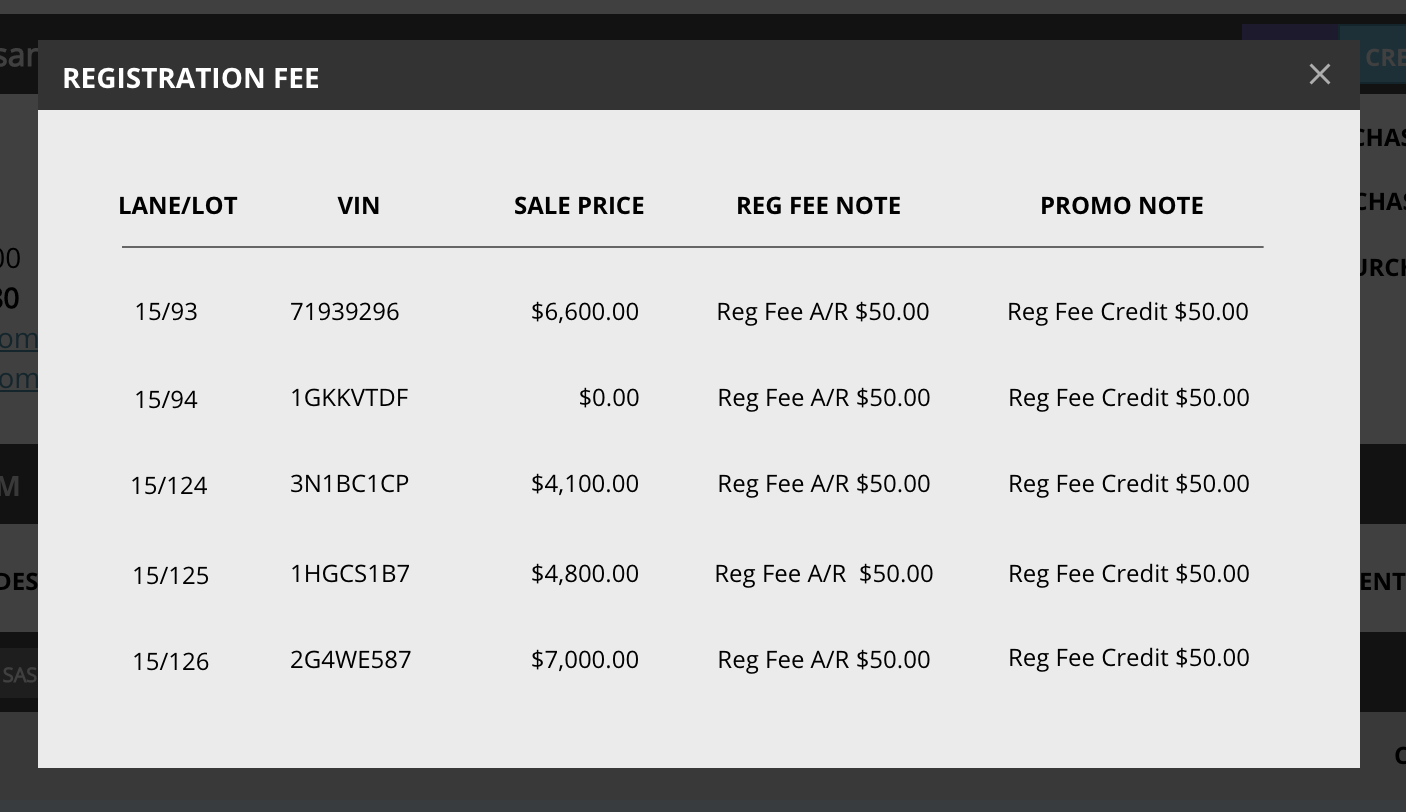Click the $4,800.00 sale price
The height and width of the screenshot is (812, 1406).
584,574
